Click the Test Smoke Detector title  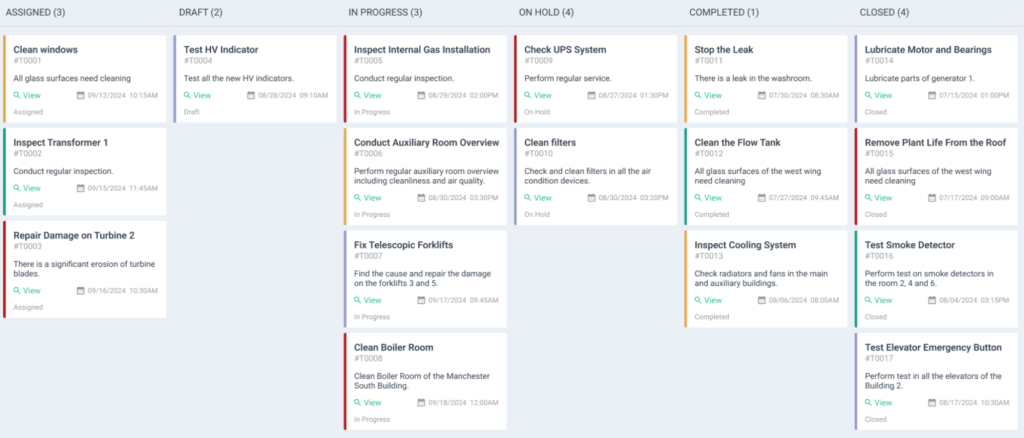pyautogui.click(x=910, y=245)
